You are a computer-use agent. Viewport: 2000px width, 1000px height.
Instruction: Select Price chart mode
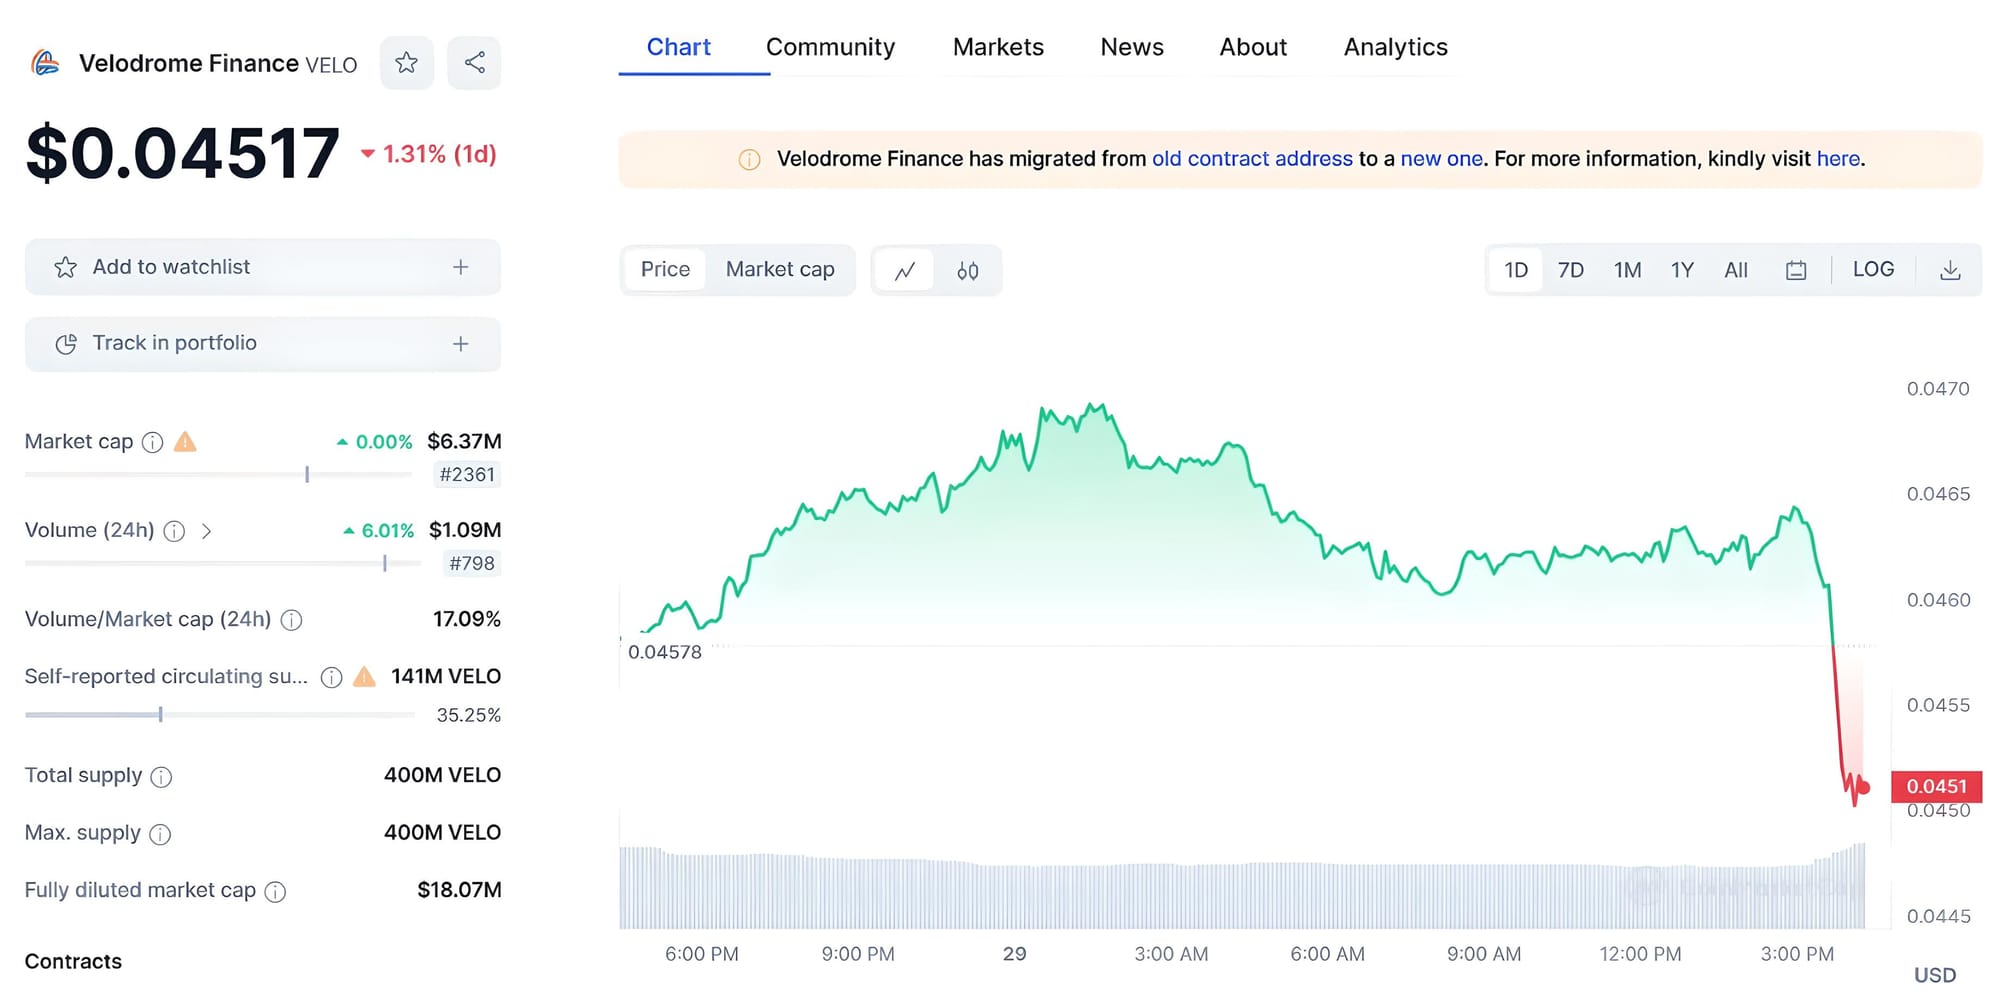[665, 269]
